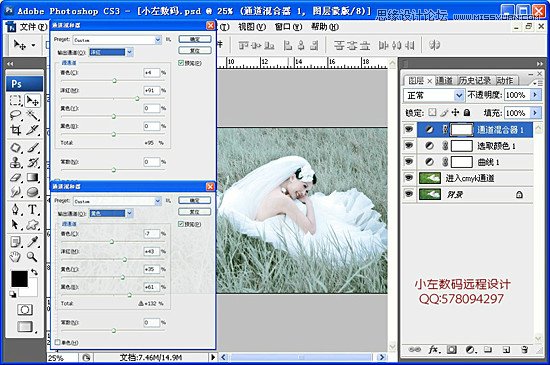The image size is (550, 365).
Task: Select the Dodge tool
Action: pos(32,192)
